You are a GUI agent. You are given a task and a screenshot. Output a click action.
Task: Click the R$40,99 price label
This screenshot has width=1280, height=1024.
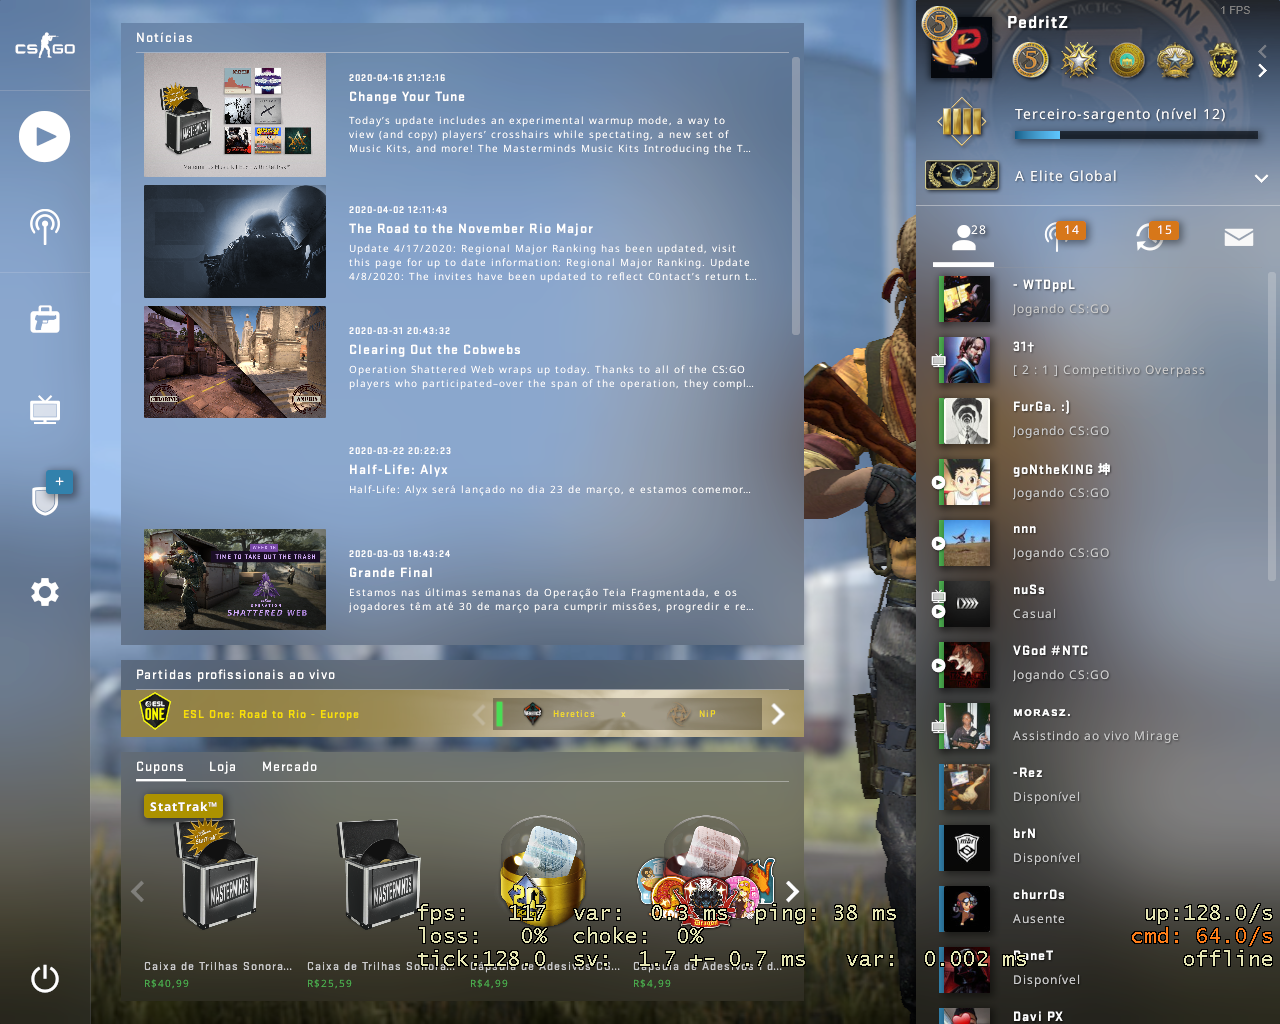pos(166,984)
